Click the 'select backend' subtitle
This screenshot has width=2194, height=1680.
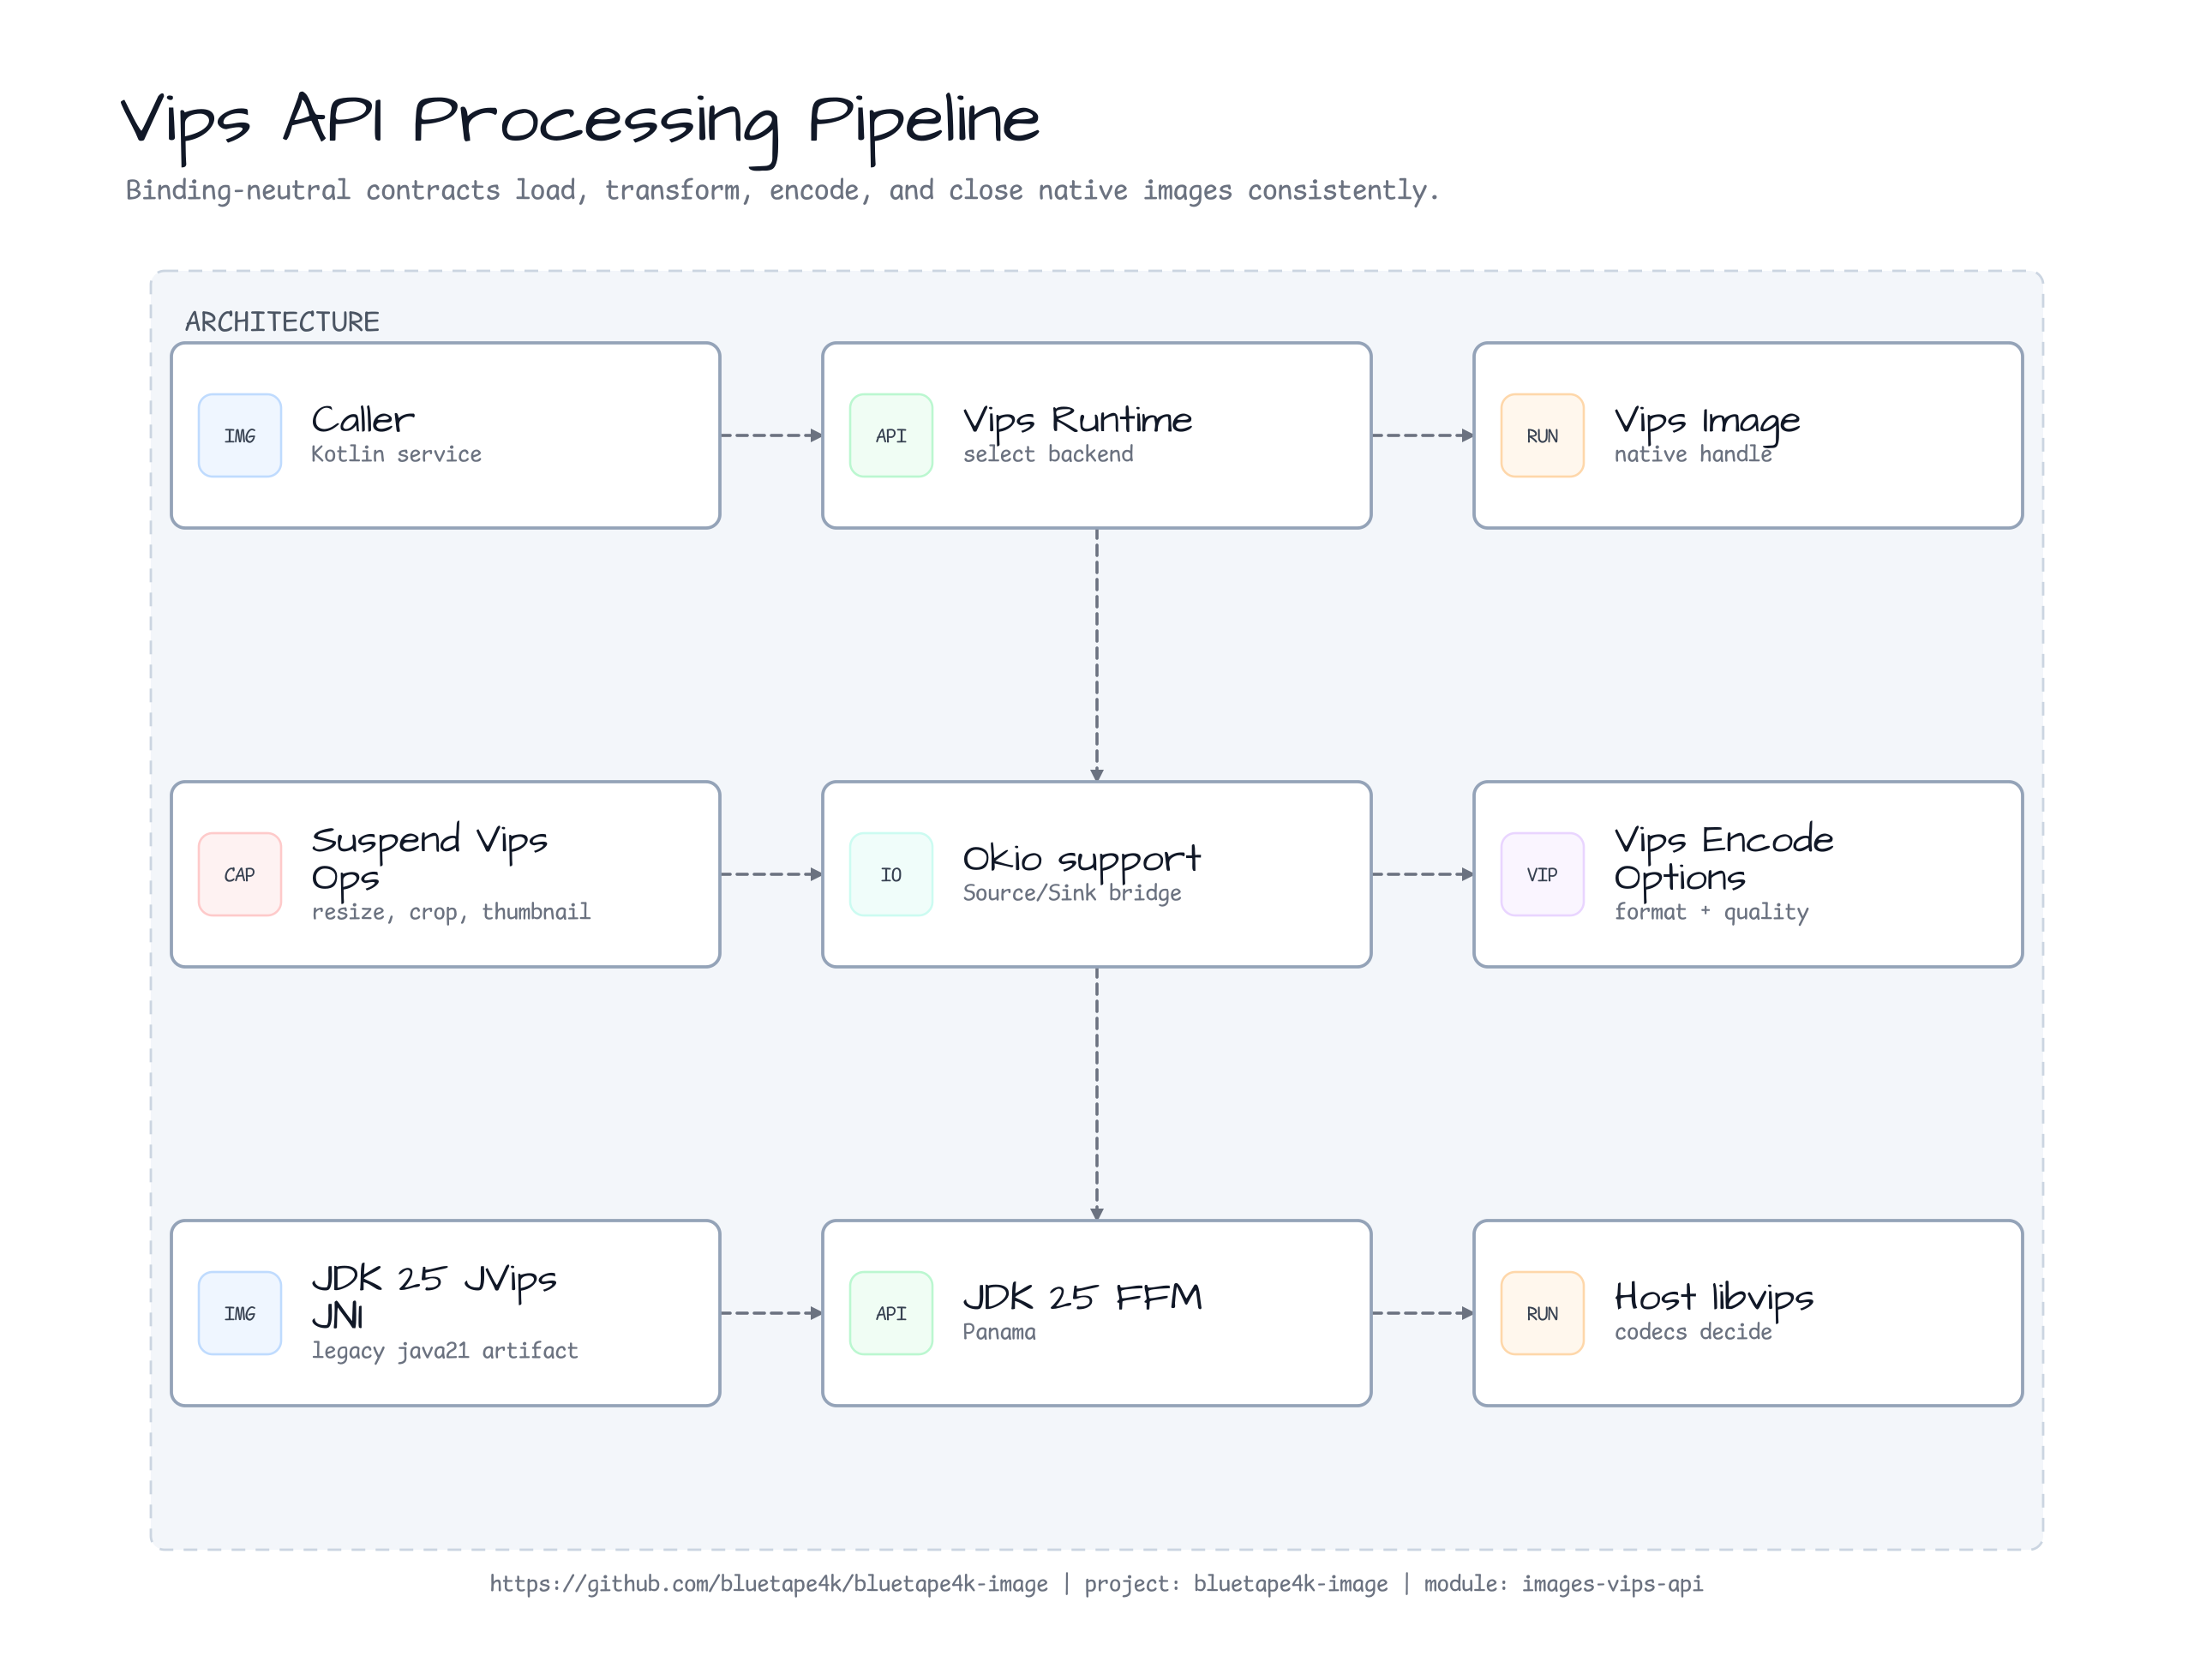coord(1048,454)
